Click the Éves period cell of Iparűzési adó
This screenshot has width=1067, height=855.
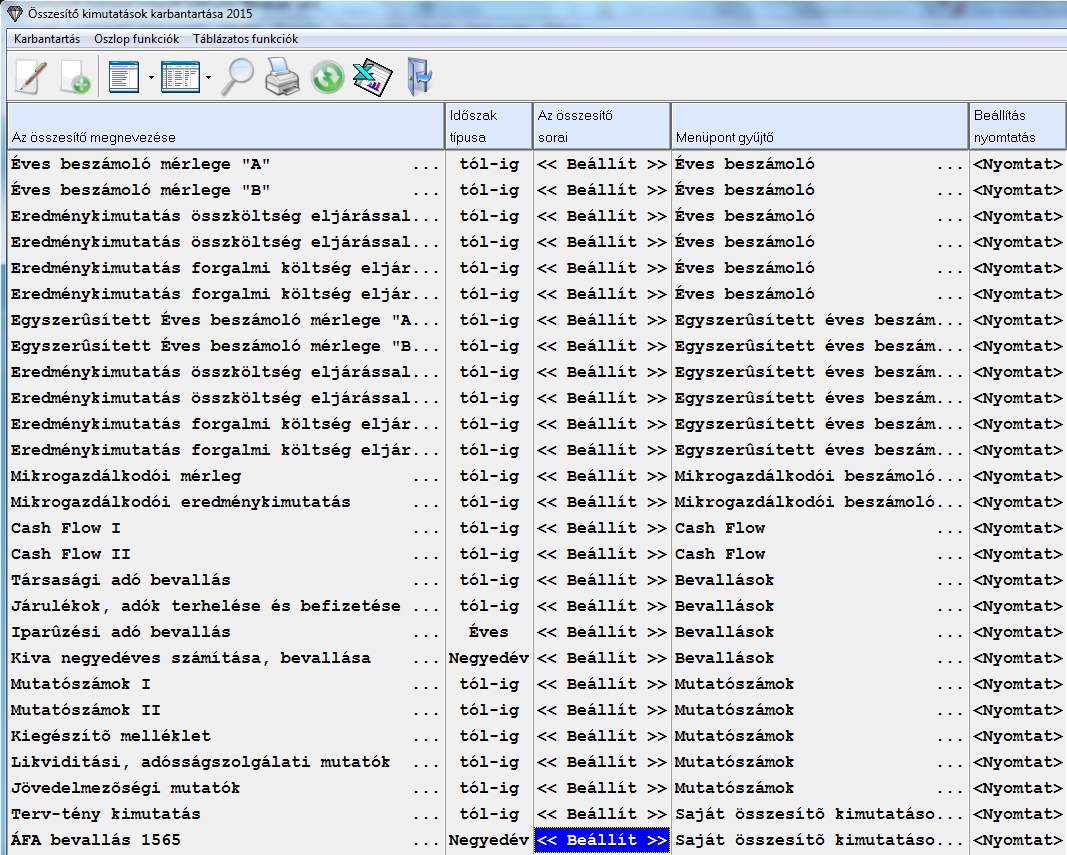[489, 632]
